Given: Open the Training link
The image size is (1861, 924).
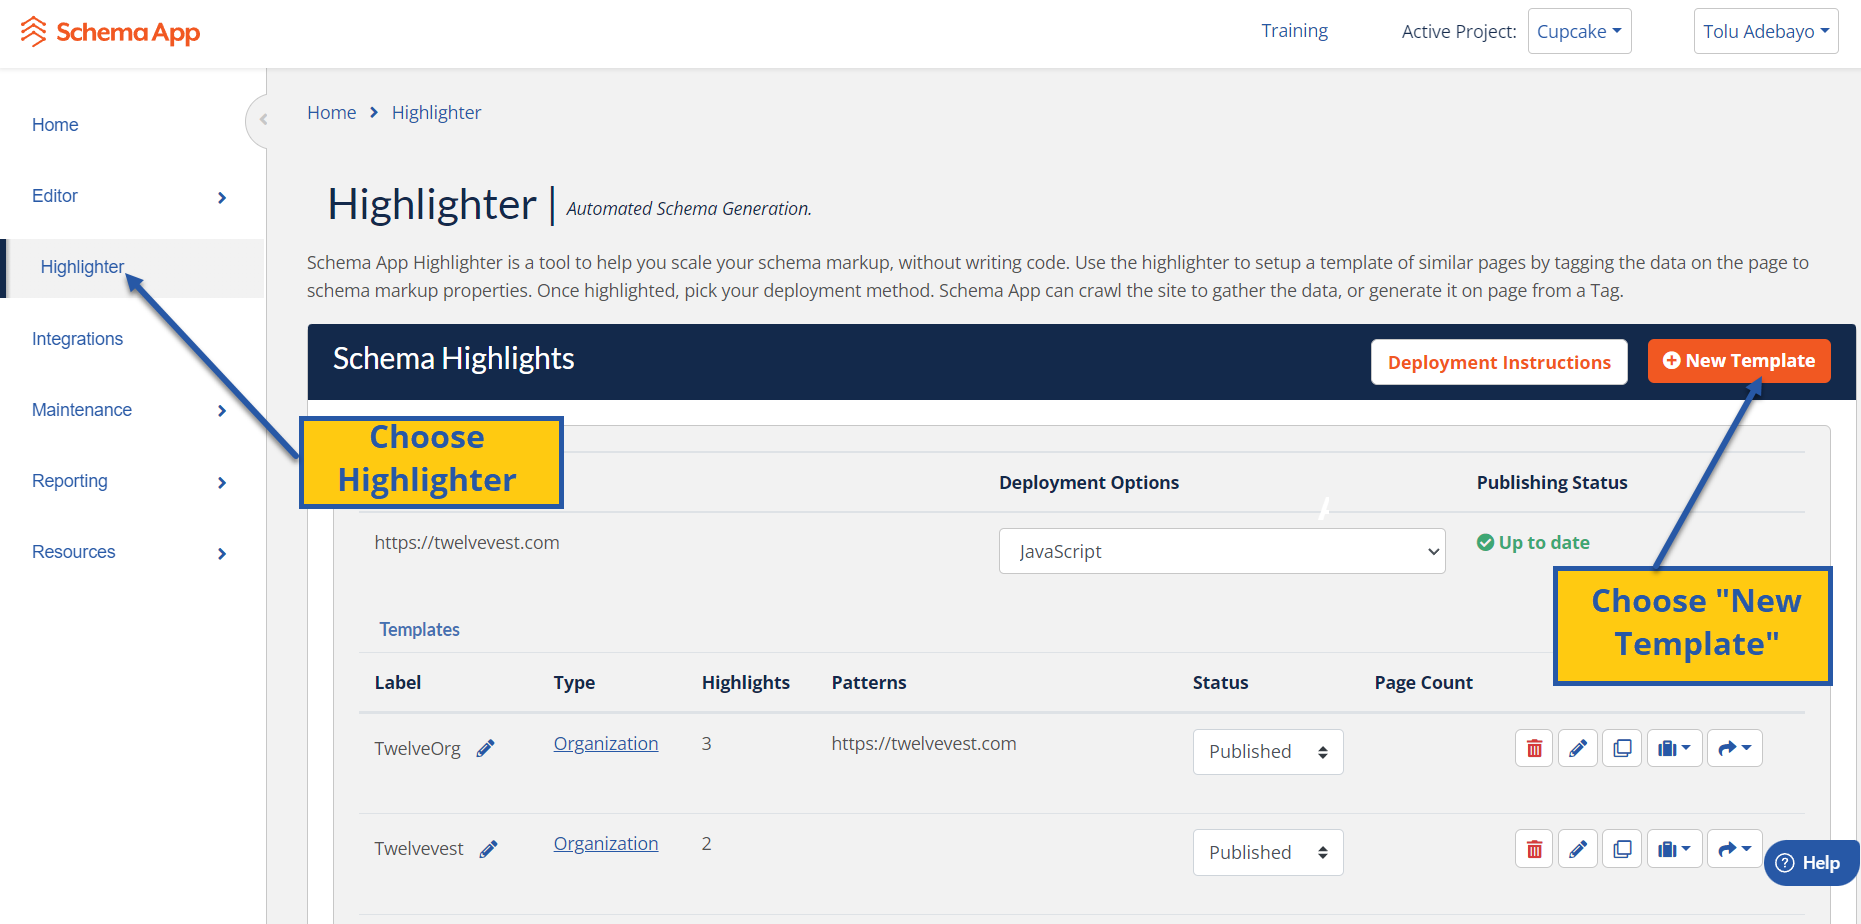Looking at the screenshot, I should click(x=1294, y=31).
